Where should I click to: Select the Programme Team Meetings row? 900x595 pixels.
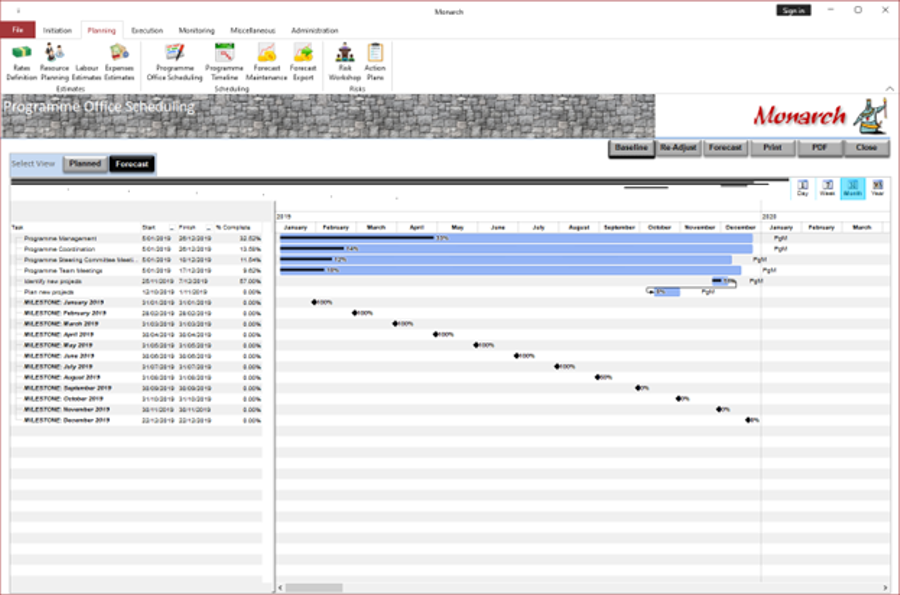137,270
